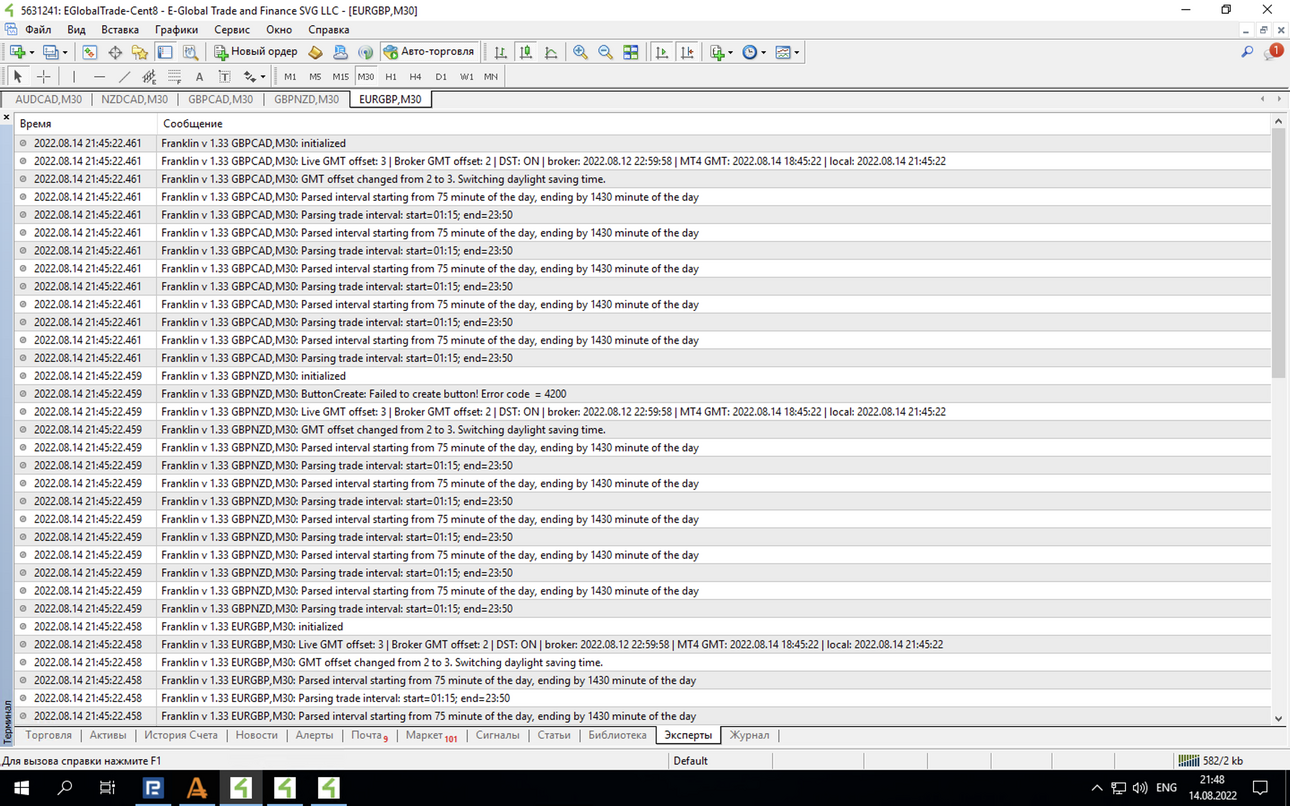Click the Время column header

coord(86,124)
